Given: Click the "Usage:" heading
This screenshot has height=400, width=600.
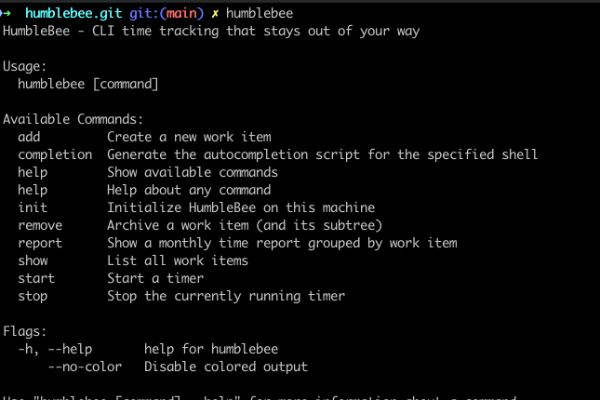Looking at the screenshot, I should point(27,66).
